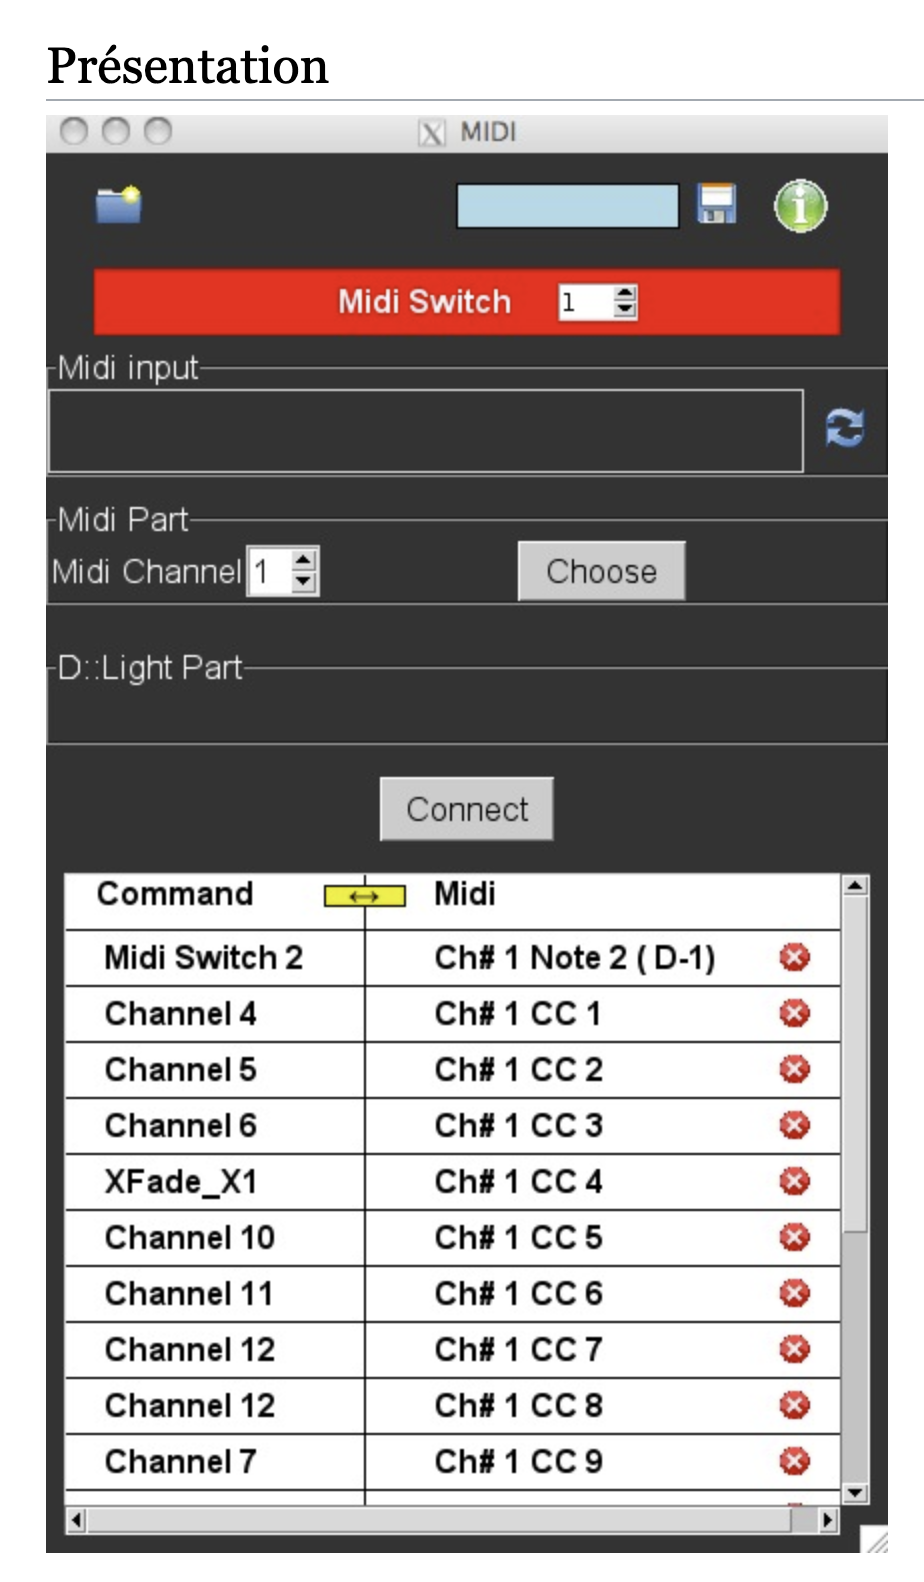Click the floppy disk save icon

(716, 204)
